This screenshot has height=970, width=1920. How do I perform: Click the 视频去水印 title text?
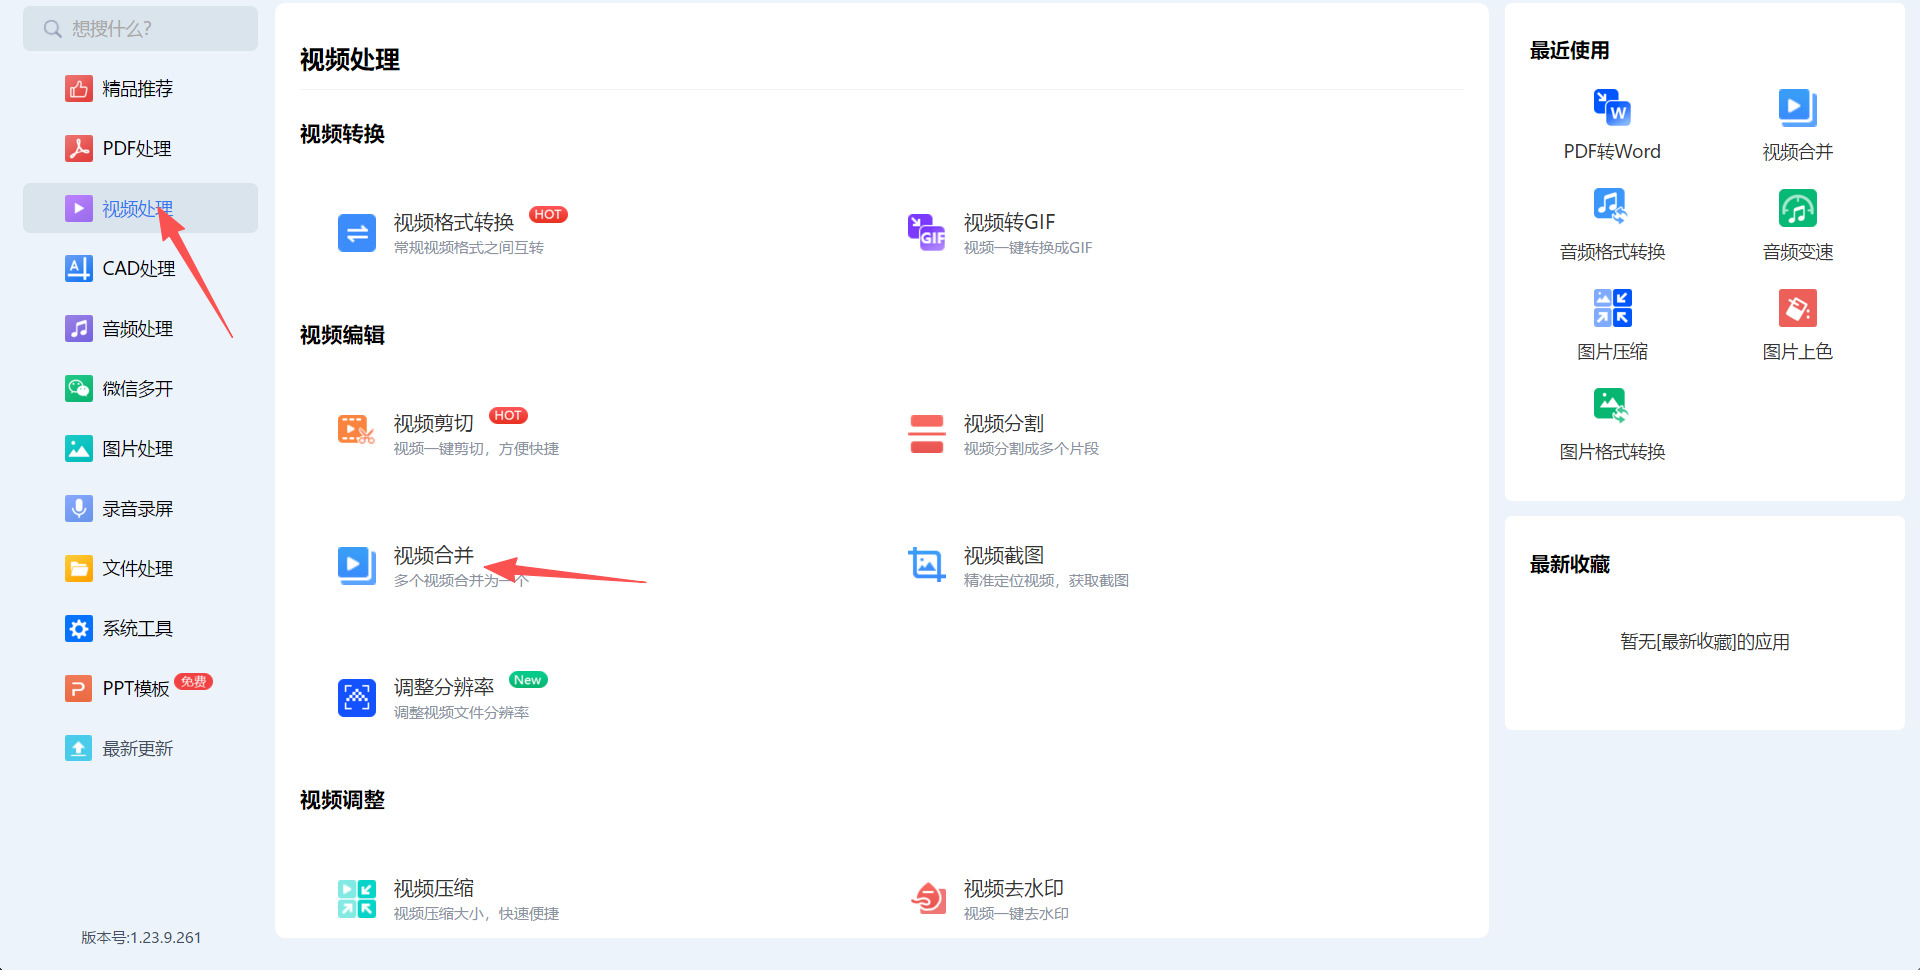pos(1014,888)
